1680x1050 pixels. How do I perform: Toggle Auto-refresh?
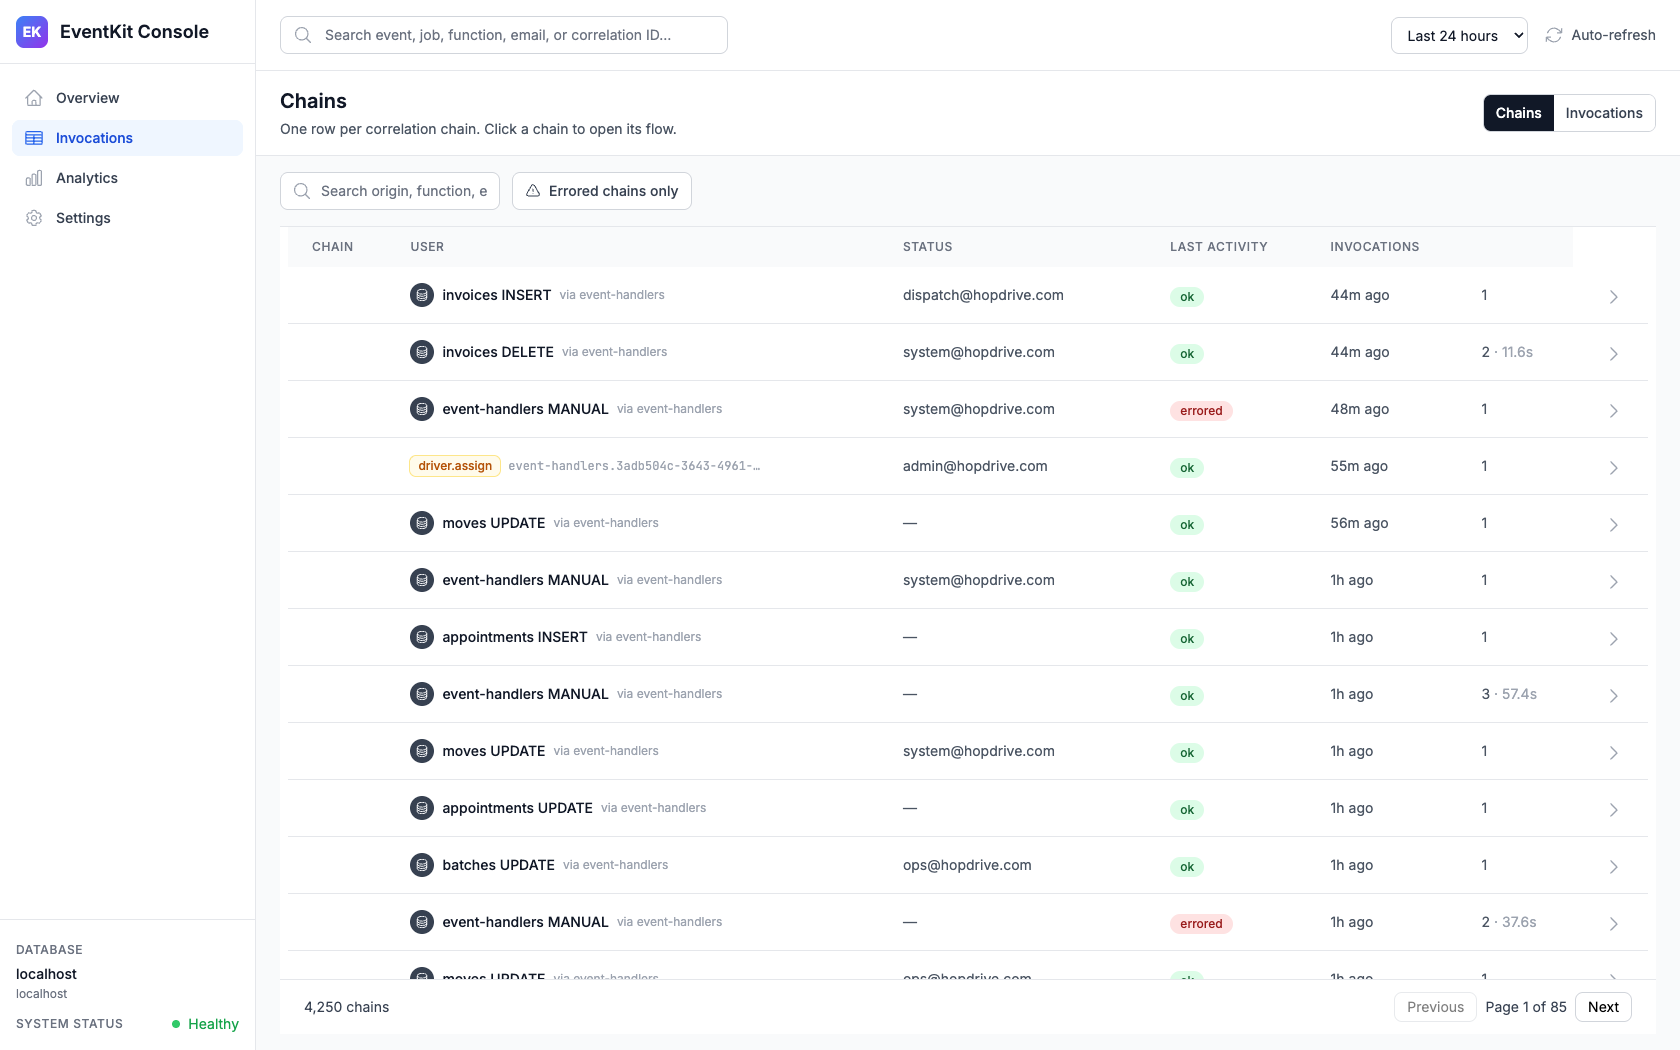tap(1600, 35)
